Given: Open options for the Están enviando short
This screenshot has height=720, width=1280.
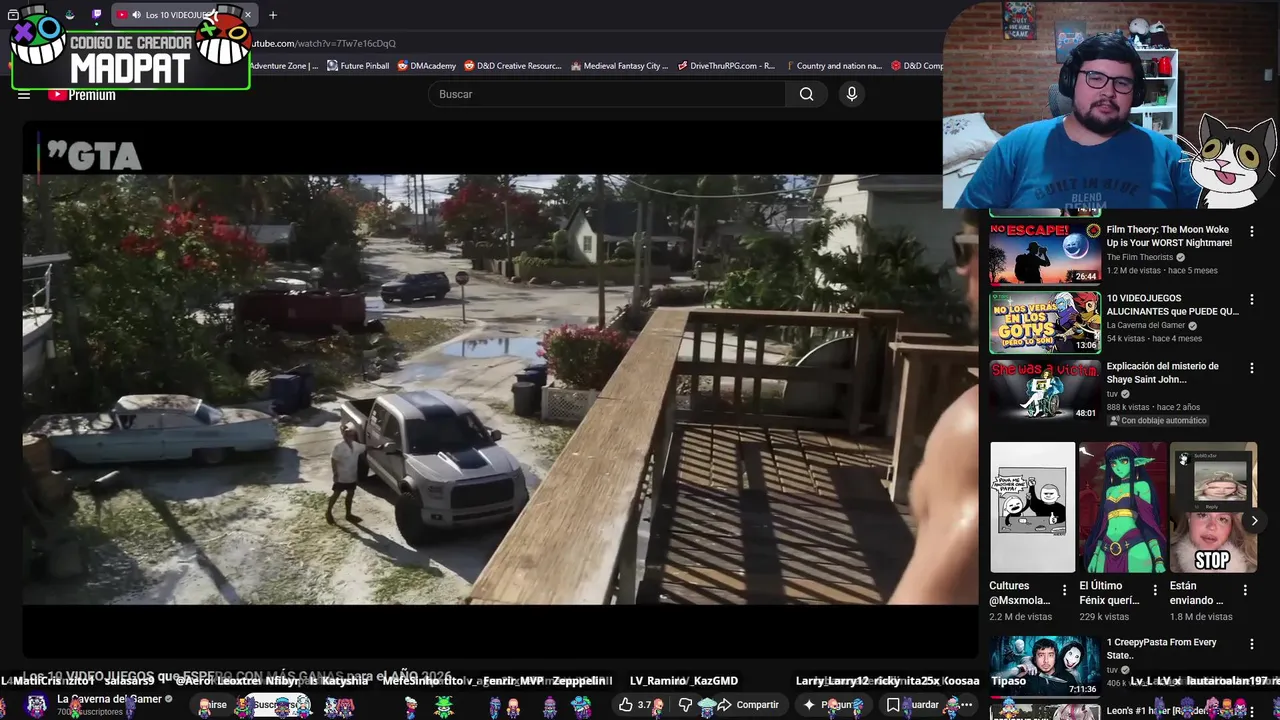Looking at the screenshot, I should click(x=1245, y=590).
